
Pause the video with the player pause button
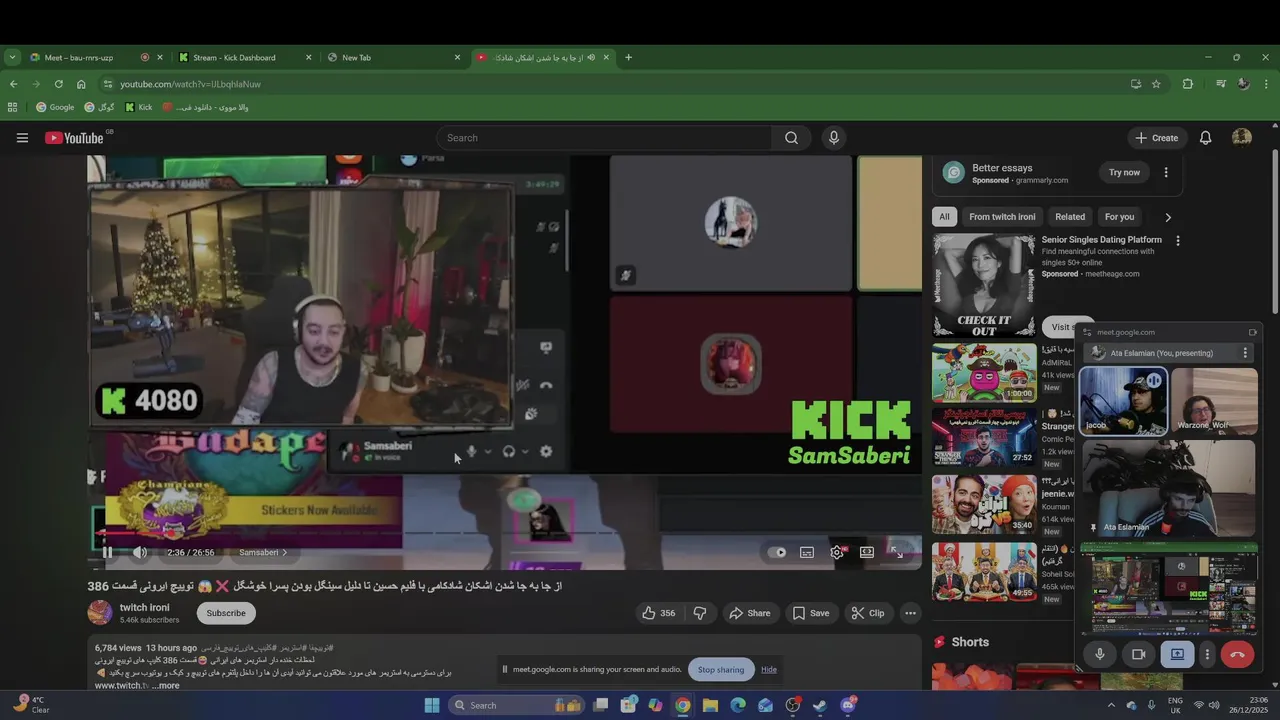click(x=107, y=552)
